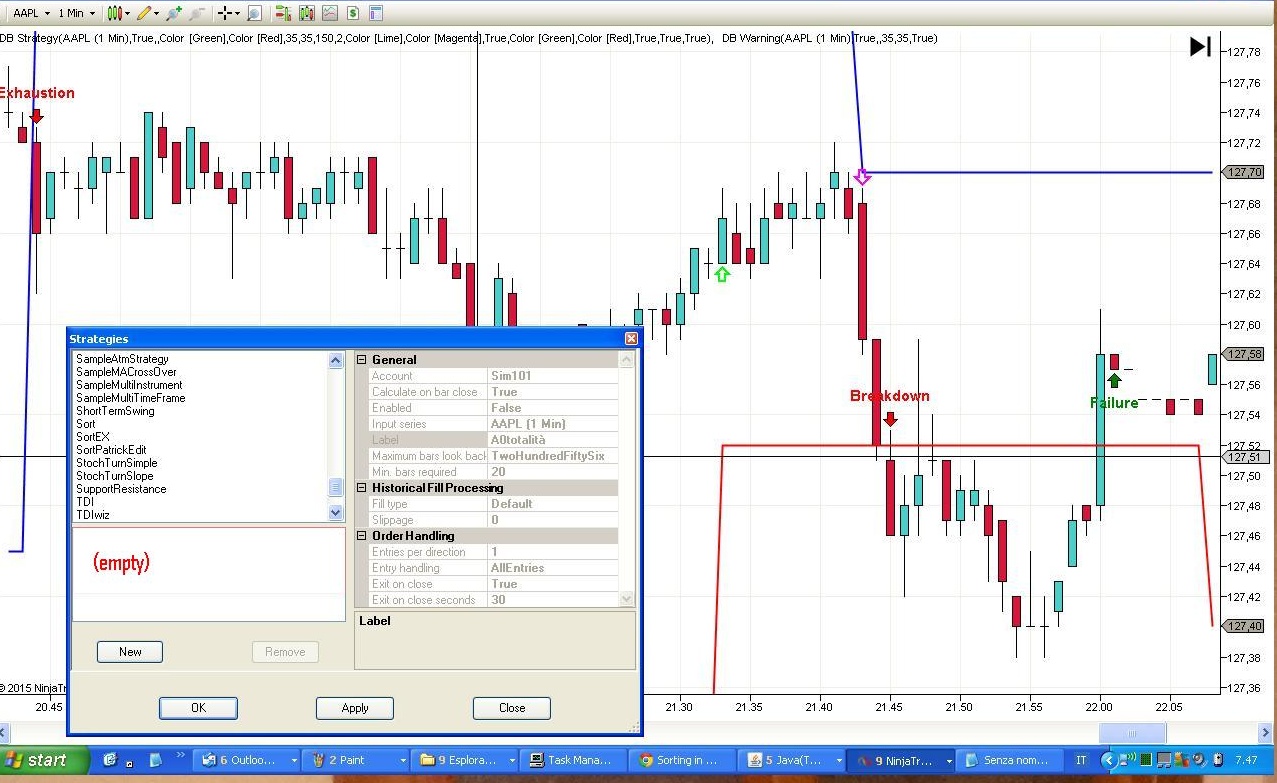Select SortPatrickEdit strategy
Image resolution: width=1277 pixels, height=783 pixels.
112,450
